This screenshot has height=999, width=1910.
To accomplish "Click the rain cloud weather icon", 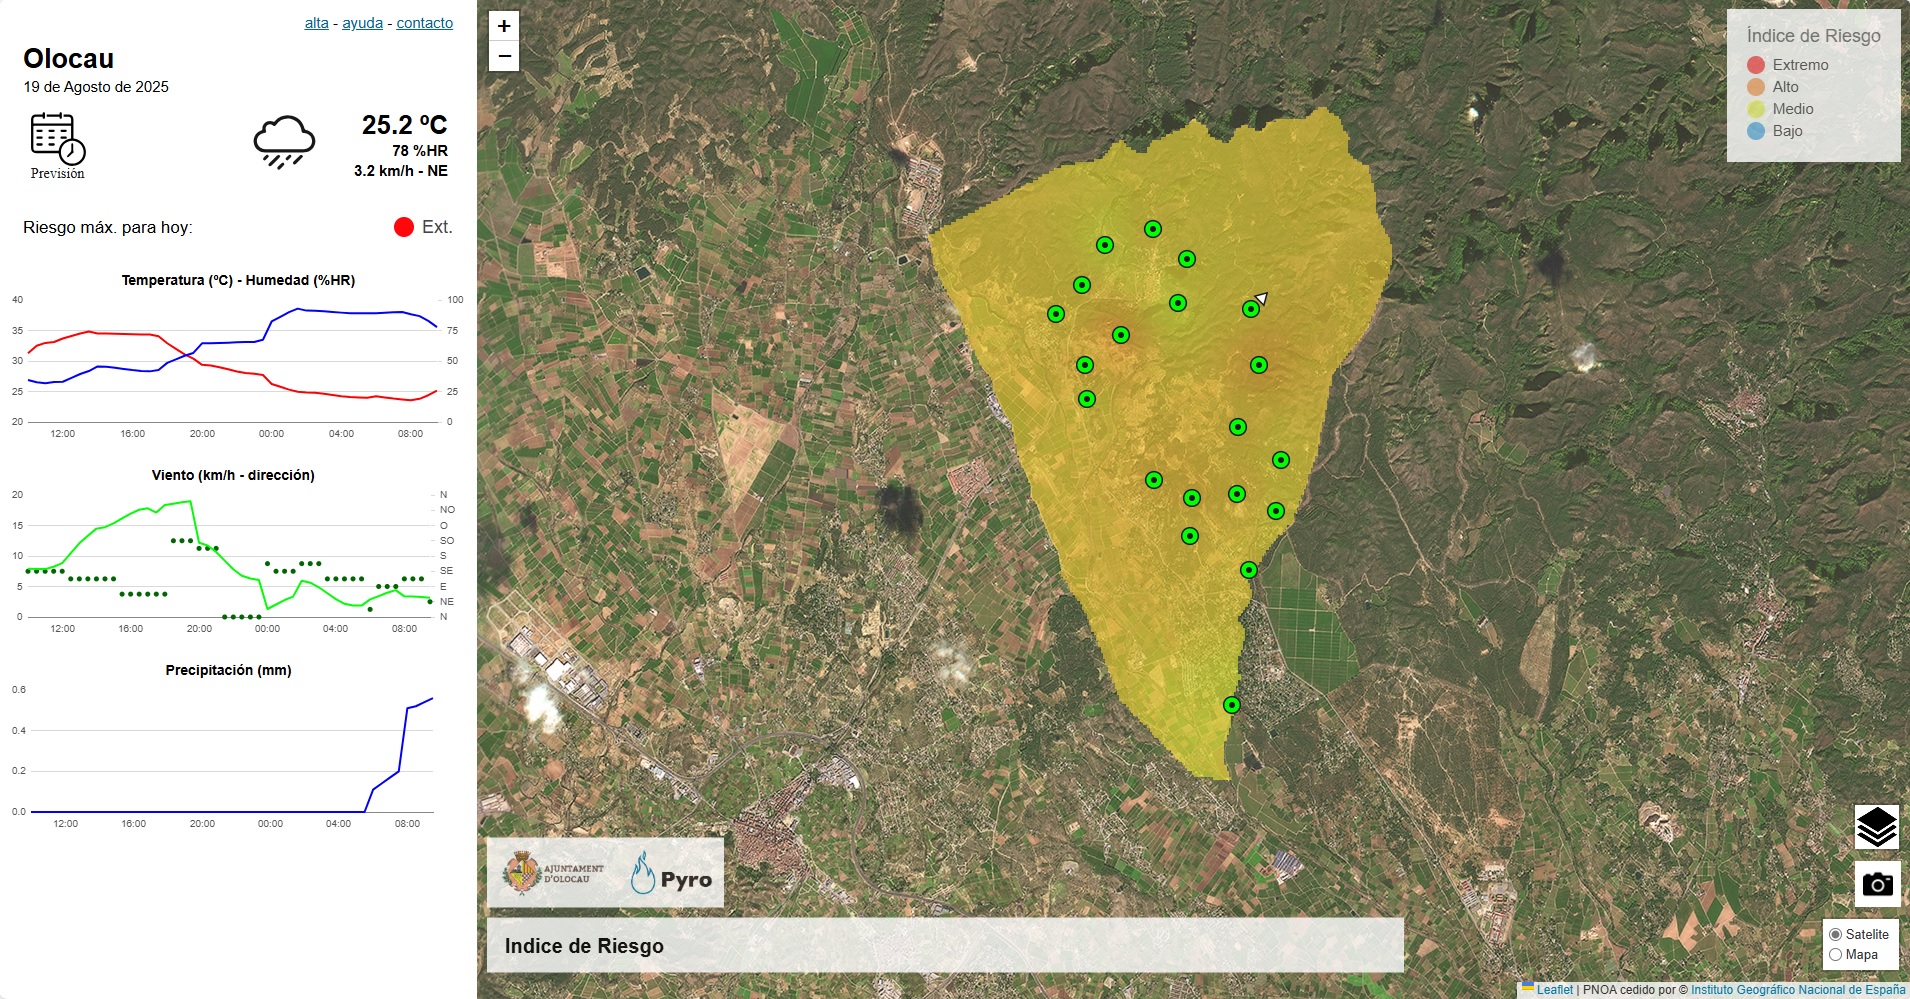I will point(285,142).
